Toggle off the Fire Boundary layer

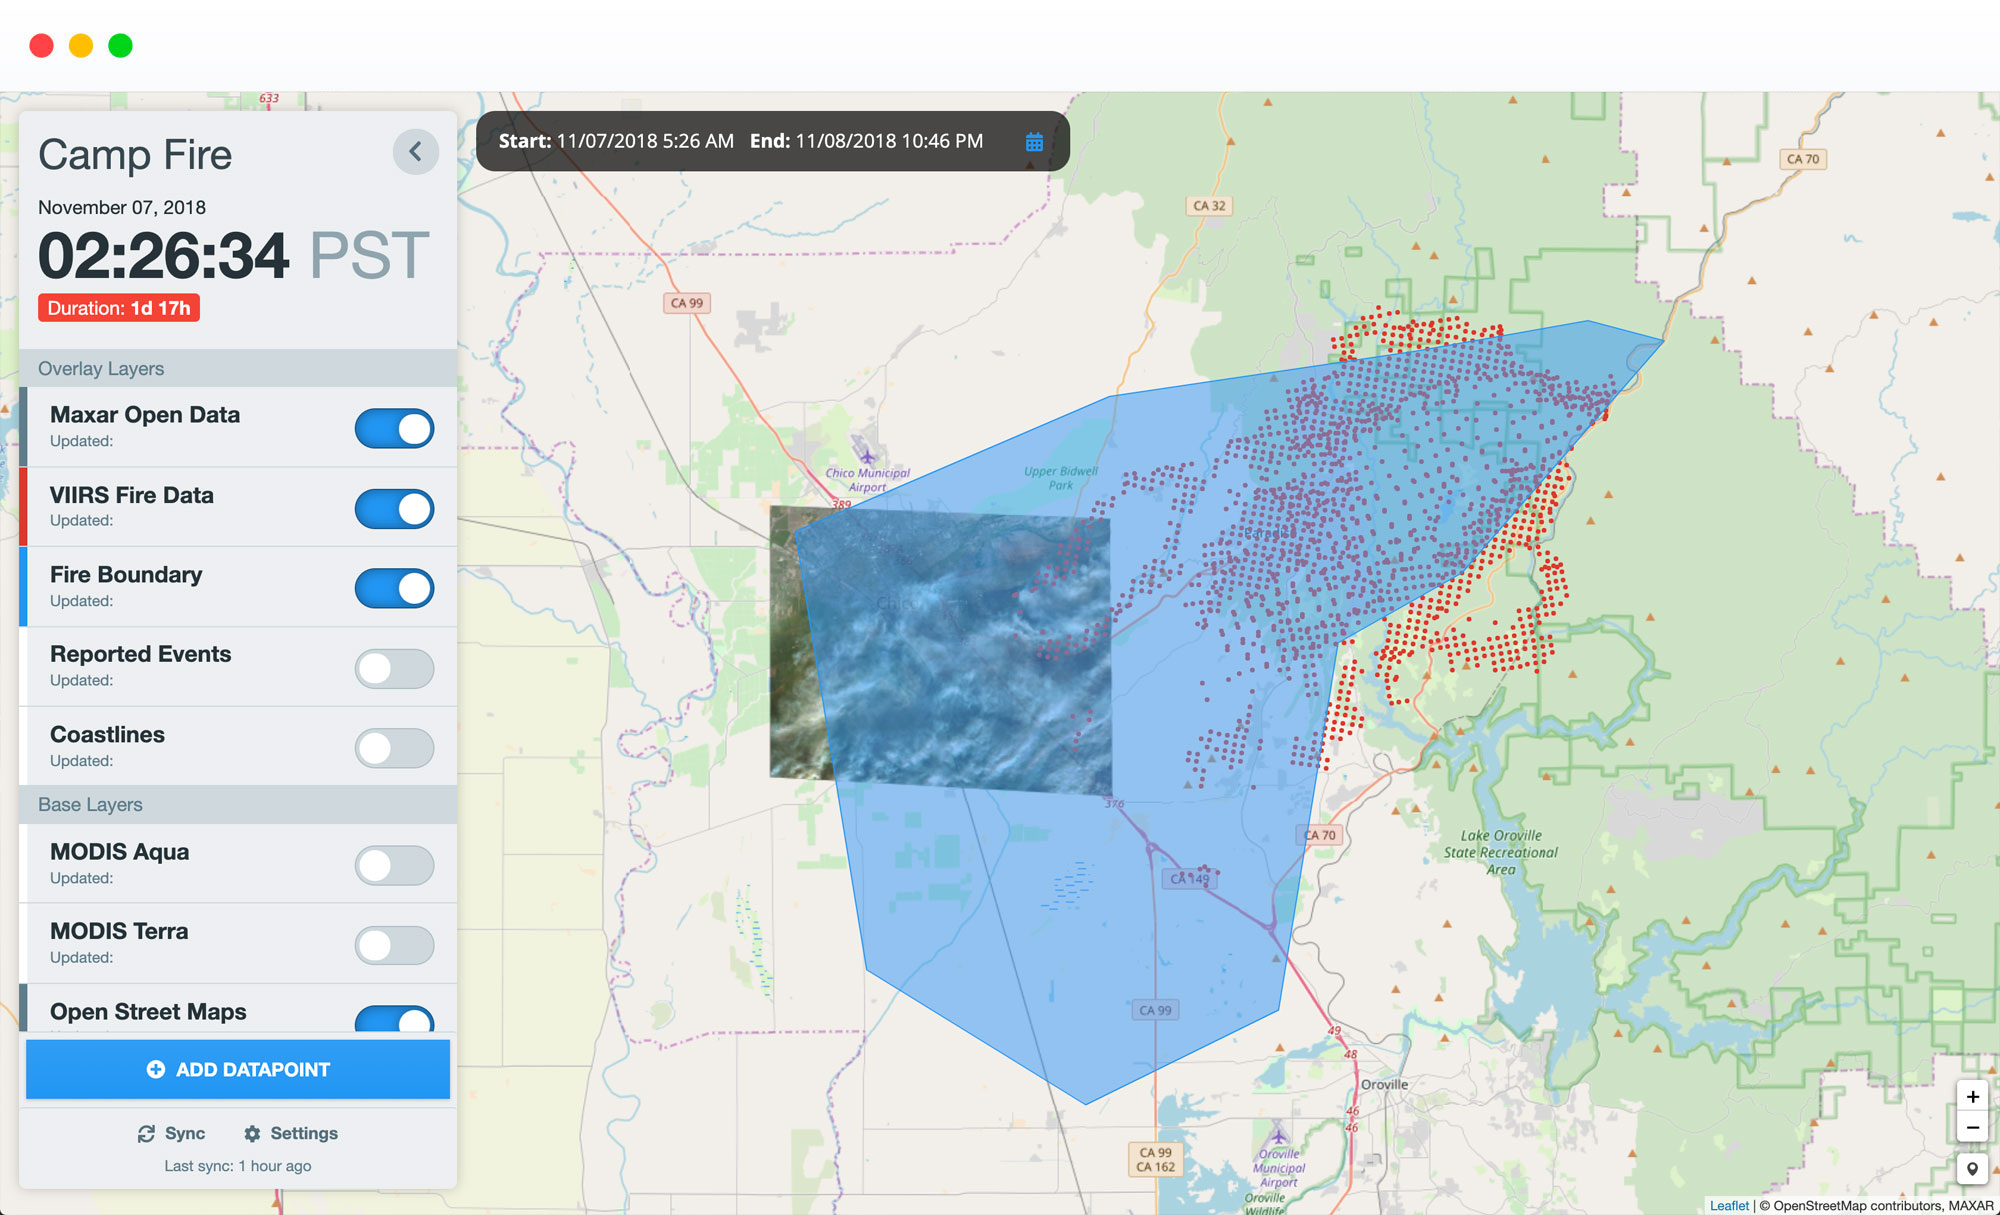[x=394, y=588]
